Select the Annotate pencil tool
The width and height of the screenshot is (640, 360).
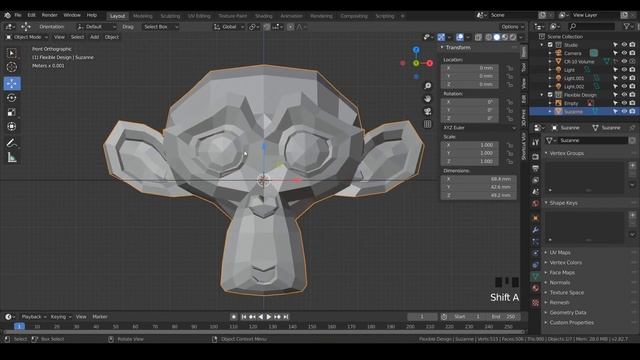coord(11,143)
